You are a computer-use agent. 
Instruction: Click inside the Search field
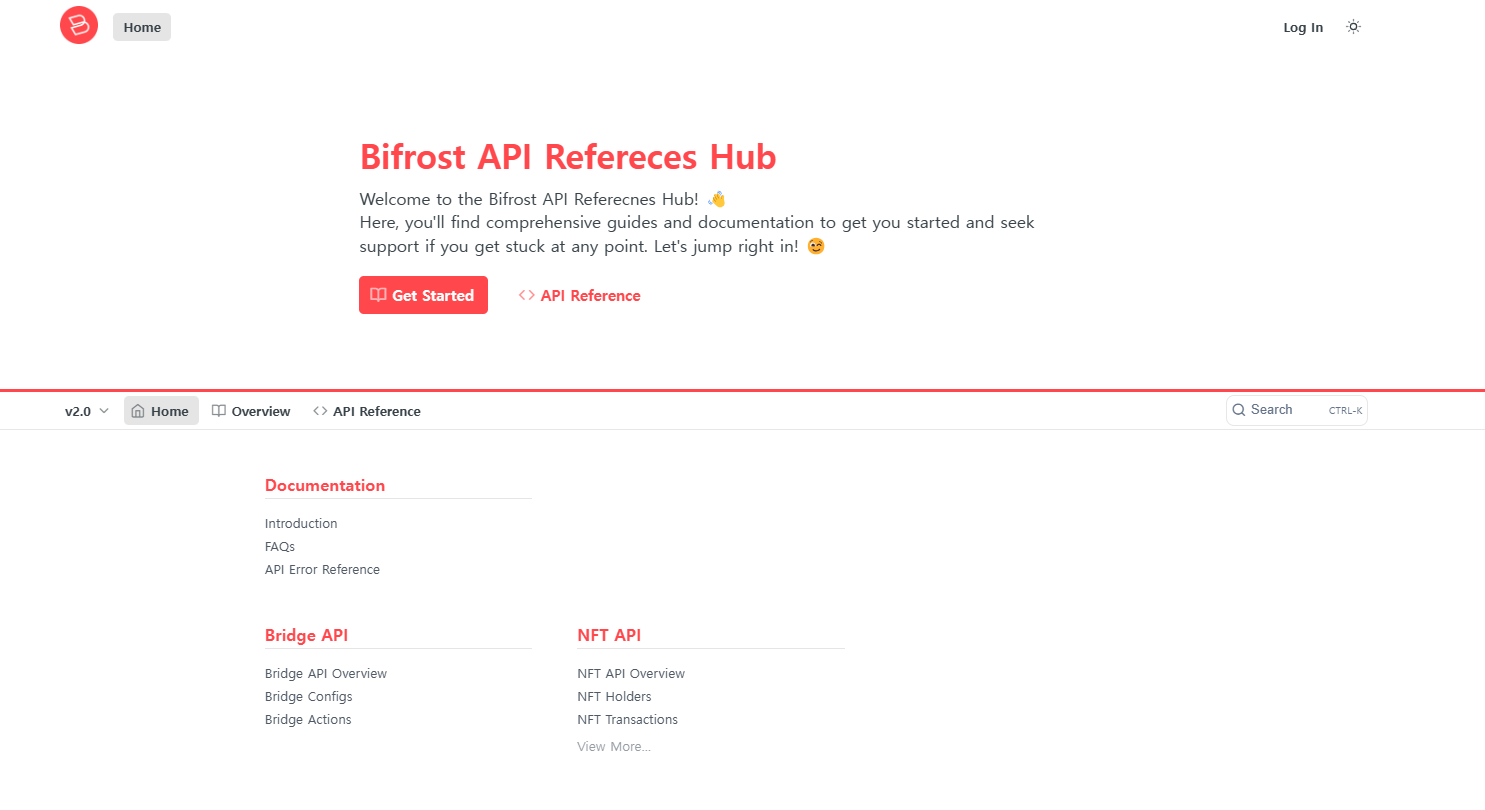(x=1296, y=410)
